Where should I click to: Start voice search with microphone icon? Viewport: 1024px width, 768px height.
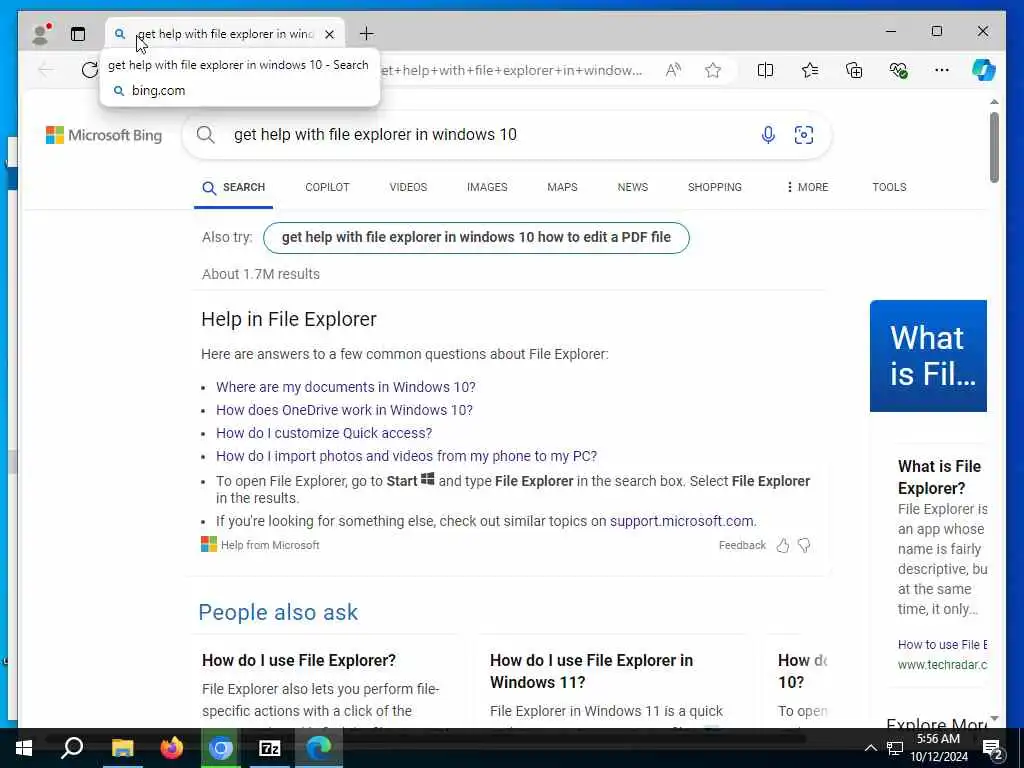click(x=769, y=135)
